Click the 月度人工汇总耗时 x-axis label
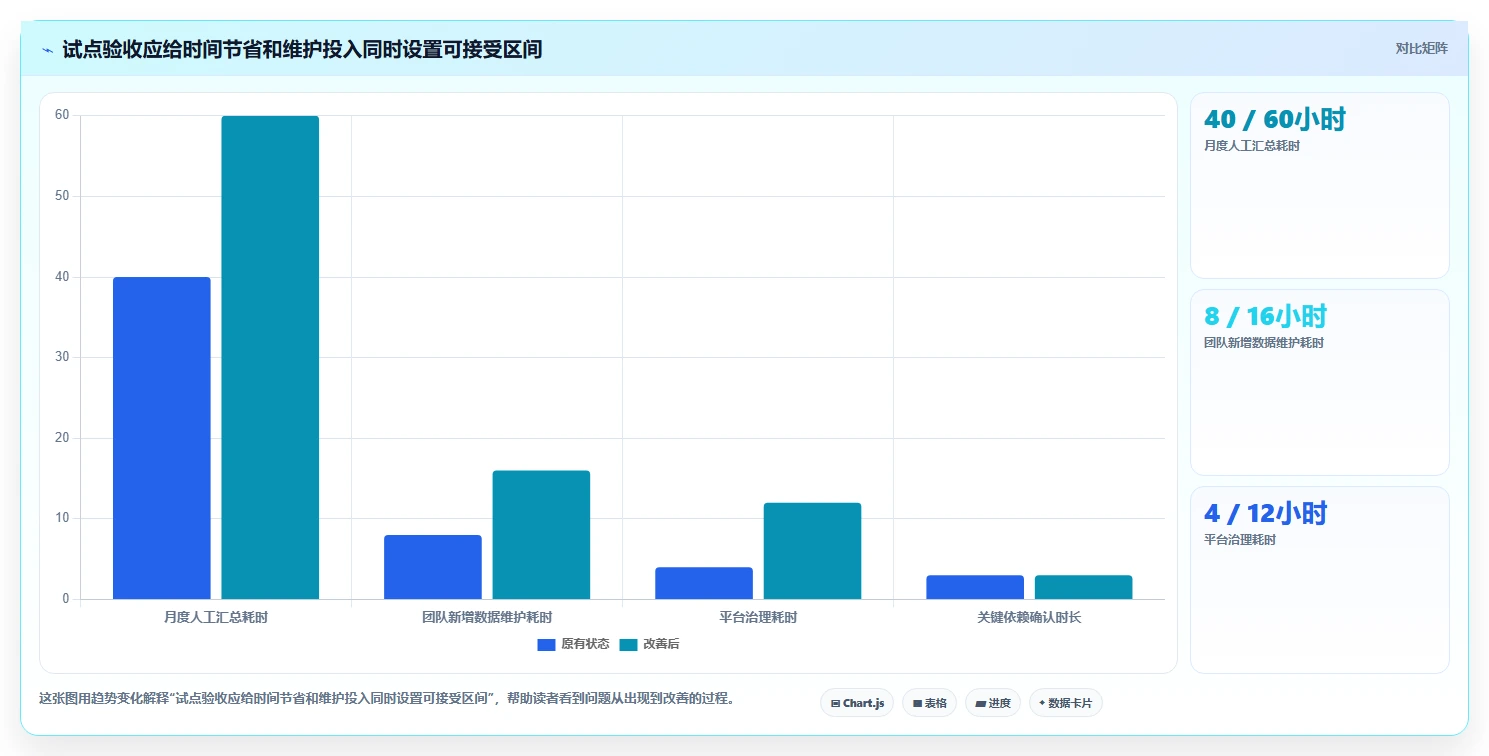Screen dimensions: 1489x756 [x=216, y=617]
